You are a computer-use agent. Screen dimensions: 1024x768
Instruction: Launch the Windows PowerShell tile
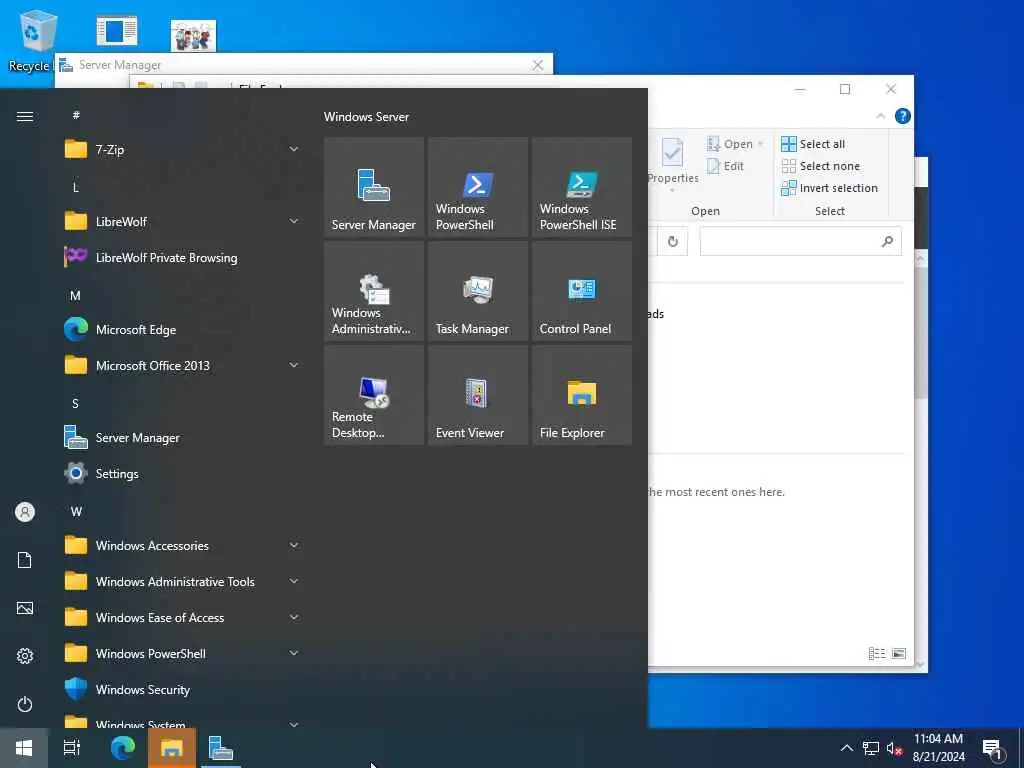point(477,187)
